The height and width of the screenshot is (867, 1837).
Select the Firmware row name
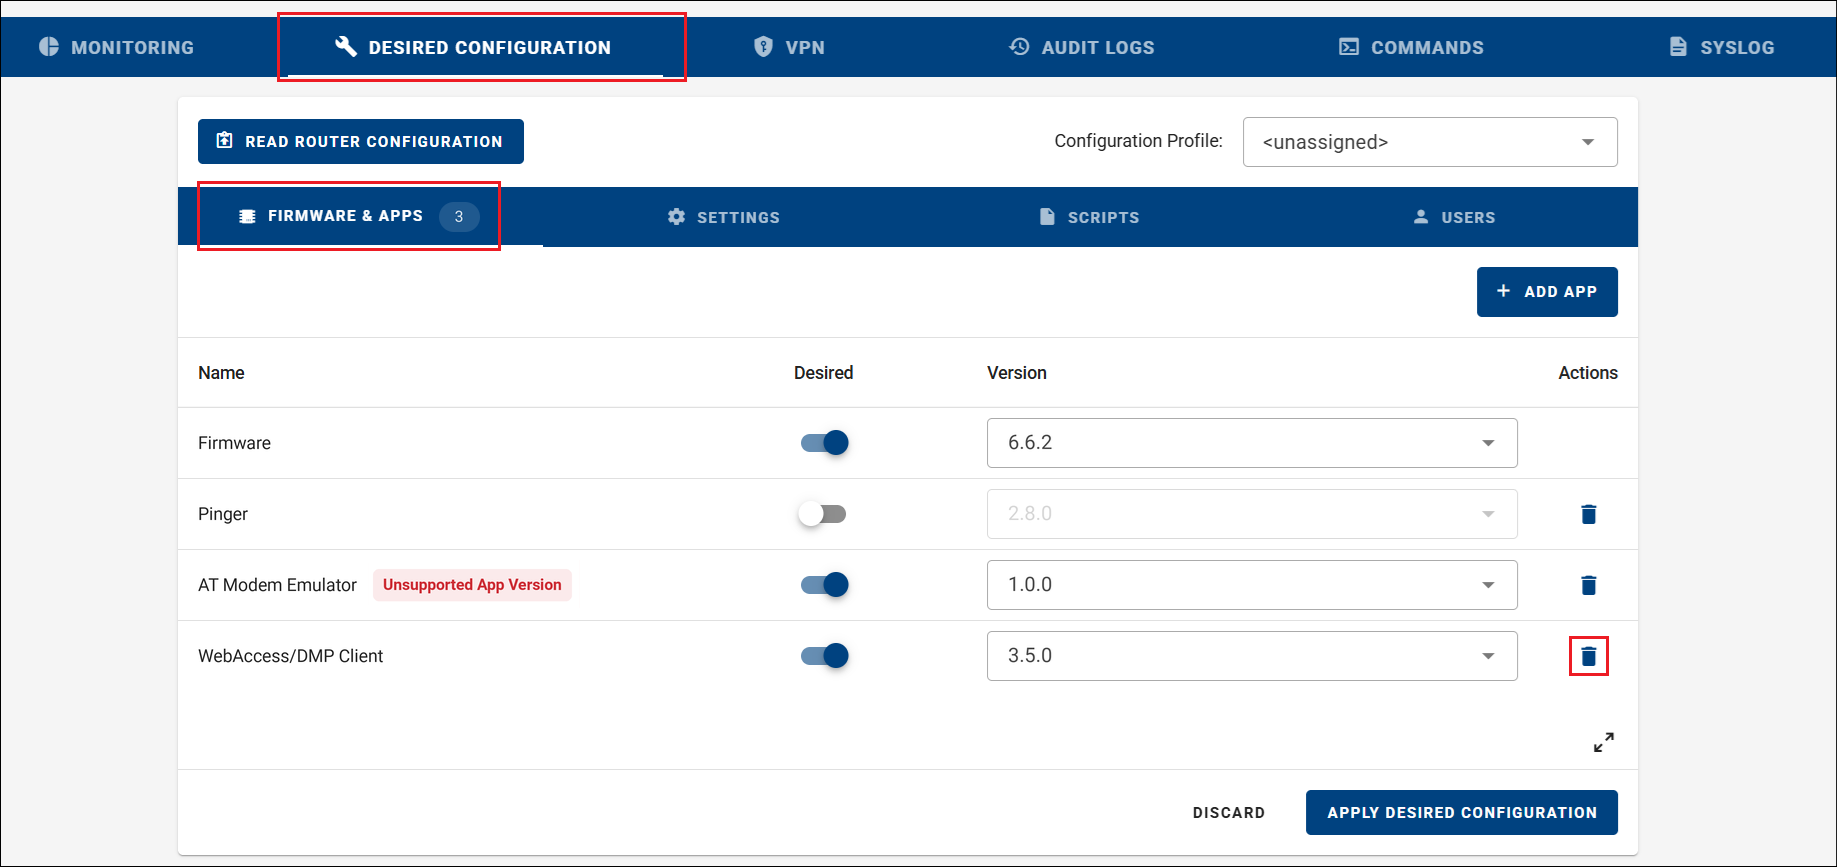234,443
